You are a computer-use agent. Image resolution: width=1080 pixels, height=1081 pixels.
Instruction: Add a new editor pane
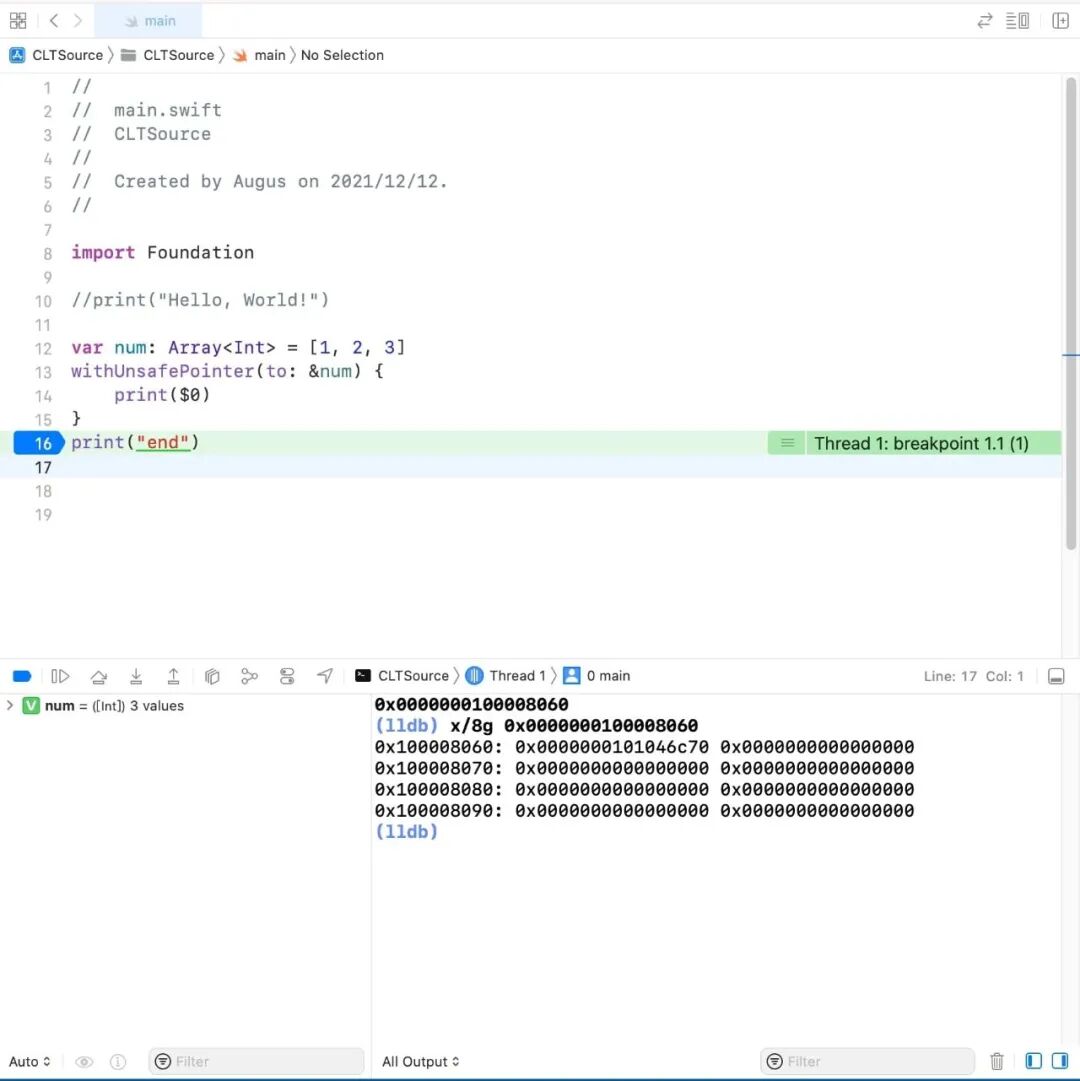pyautogui.click(x=1060, y=21)
